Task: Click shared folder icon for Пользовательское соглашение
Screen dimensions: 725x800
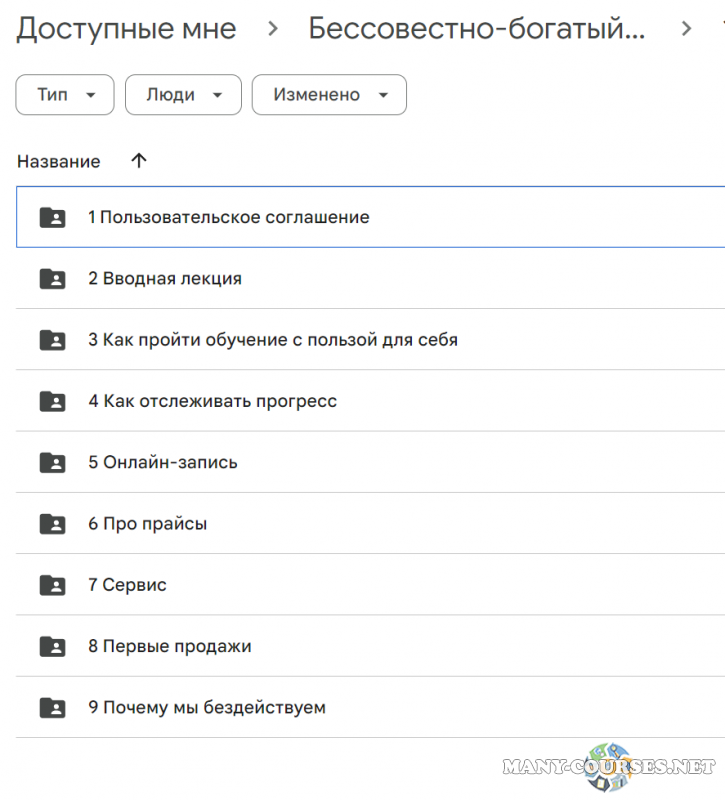Action: point(52,217)
